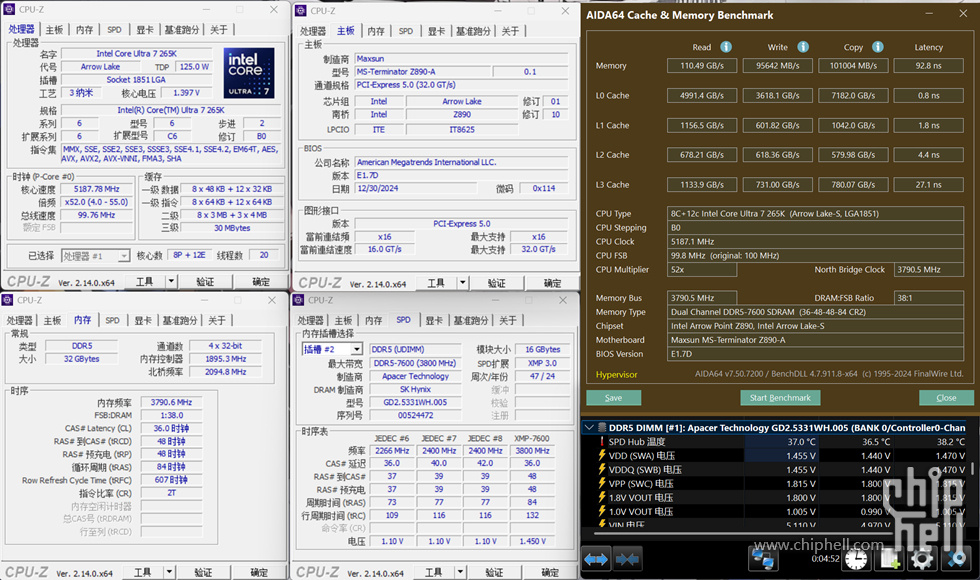Click title bar icon of CPU-Z memory window
980x580 pixels.
tap(8, 300)
